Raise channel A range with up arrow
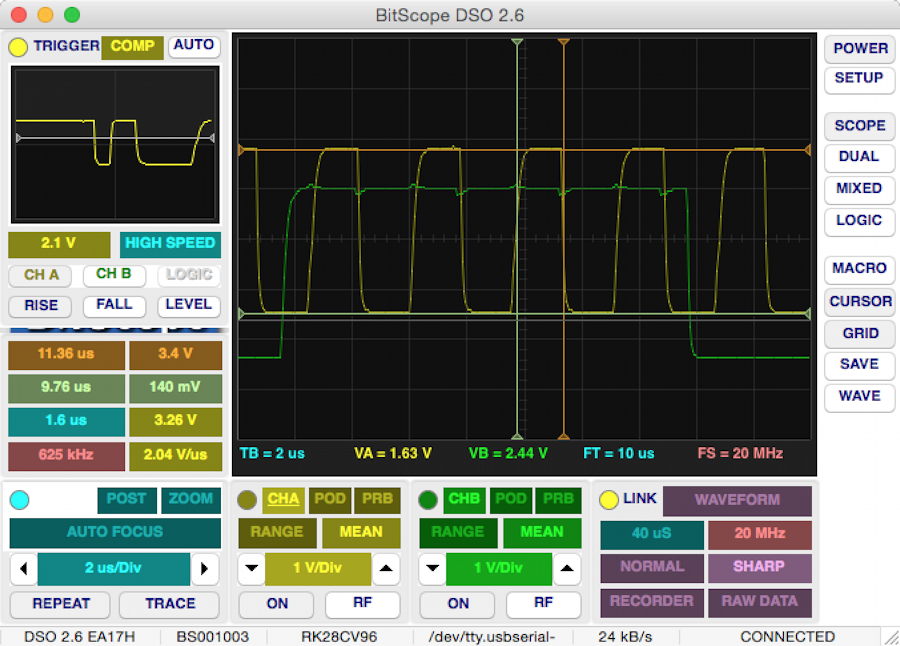This screenshot has width=900, height=646. coord(386,568)
